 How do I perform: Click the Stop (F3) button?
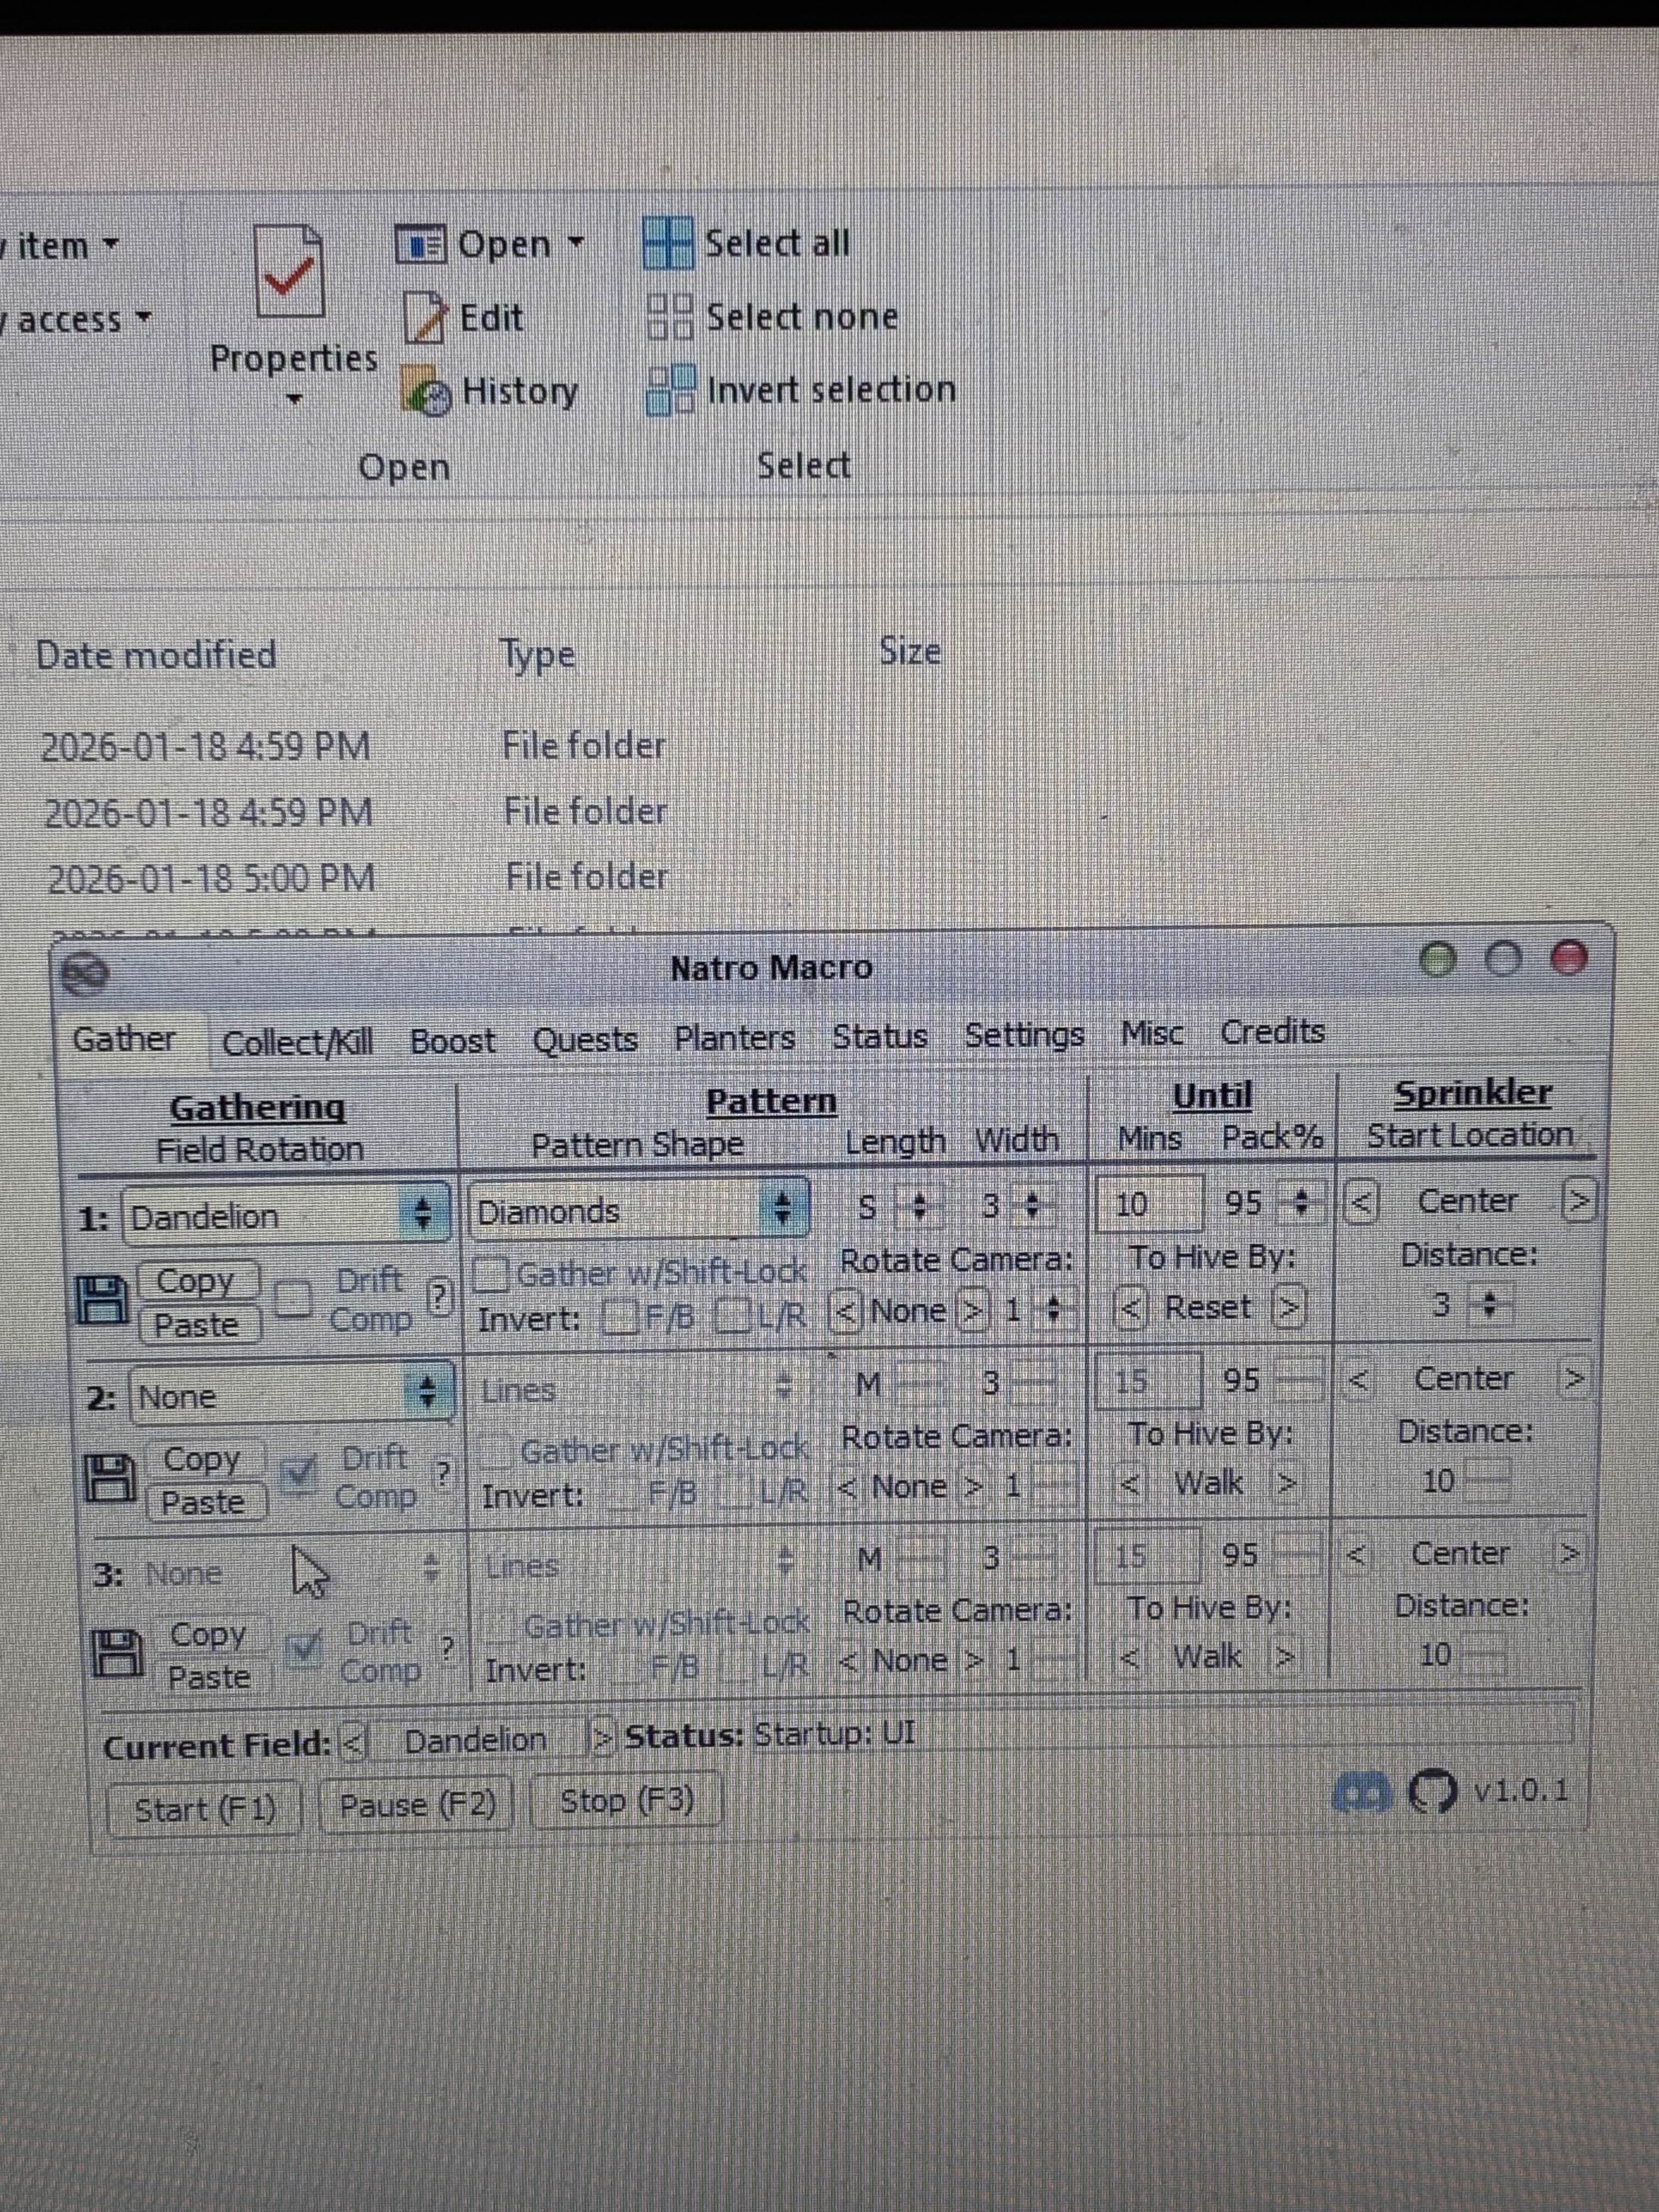(x=626, y=1801)
